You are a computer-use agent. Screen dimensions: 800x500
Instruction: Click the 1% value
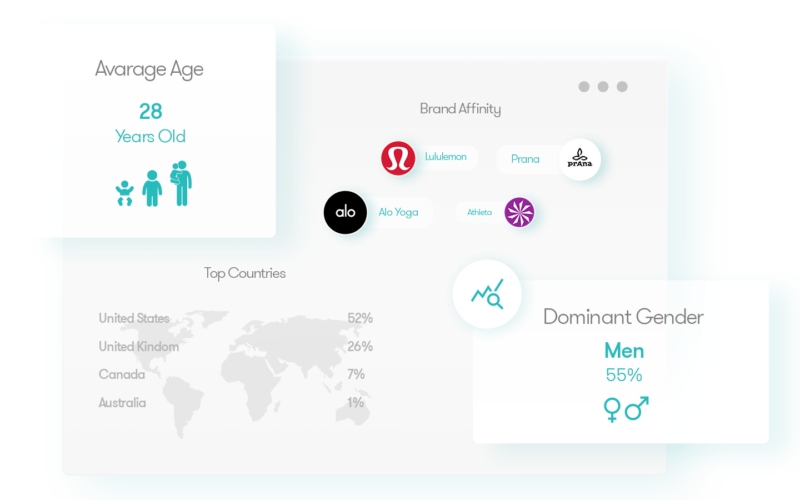(x=356, y=403)
